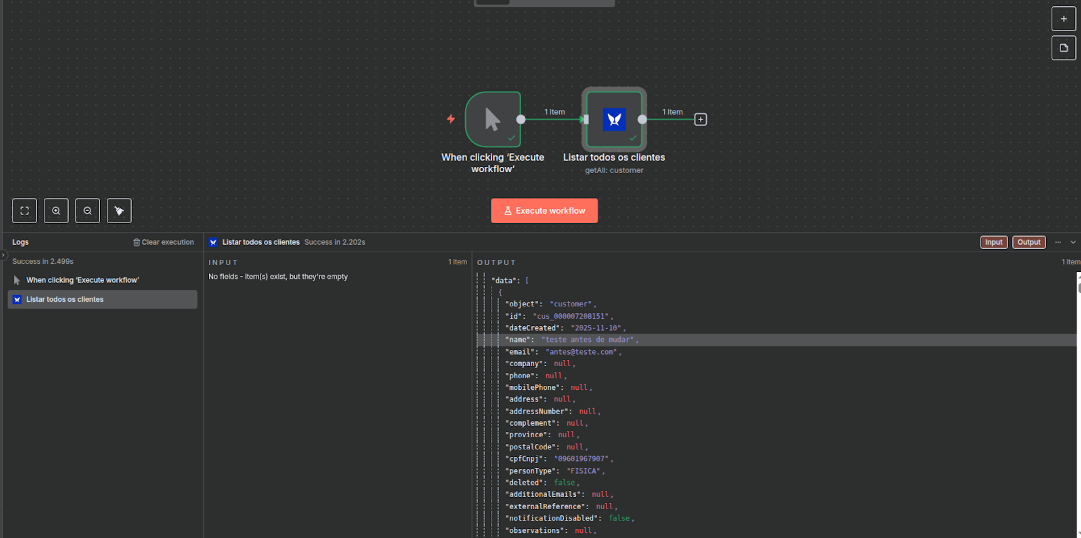Click the red lightning trigger indicator
Viewport: 1081px width, 538px height.
[451, 119]
